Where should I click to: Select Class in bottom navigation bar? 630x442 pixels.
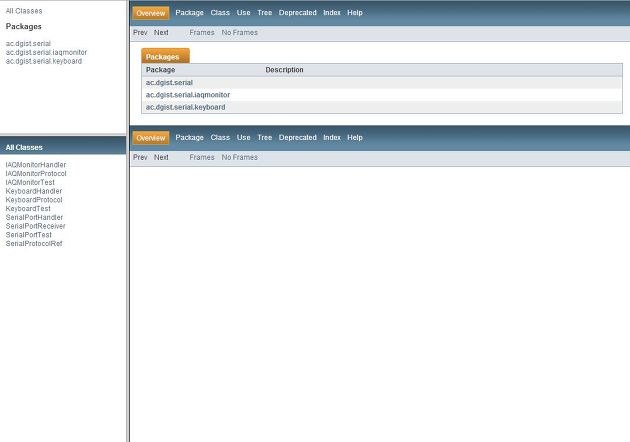coord(220,137)
